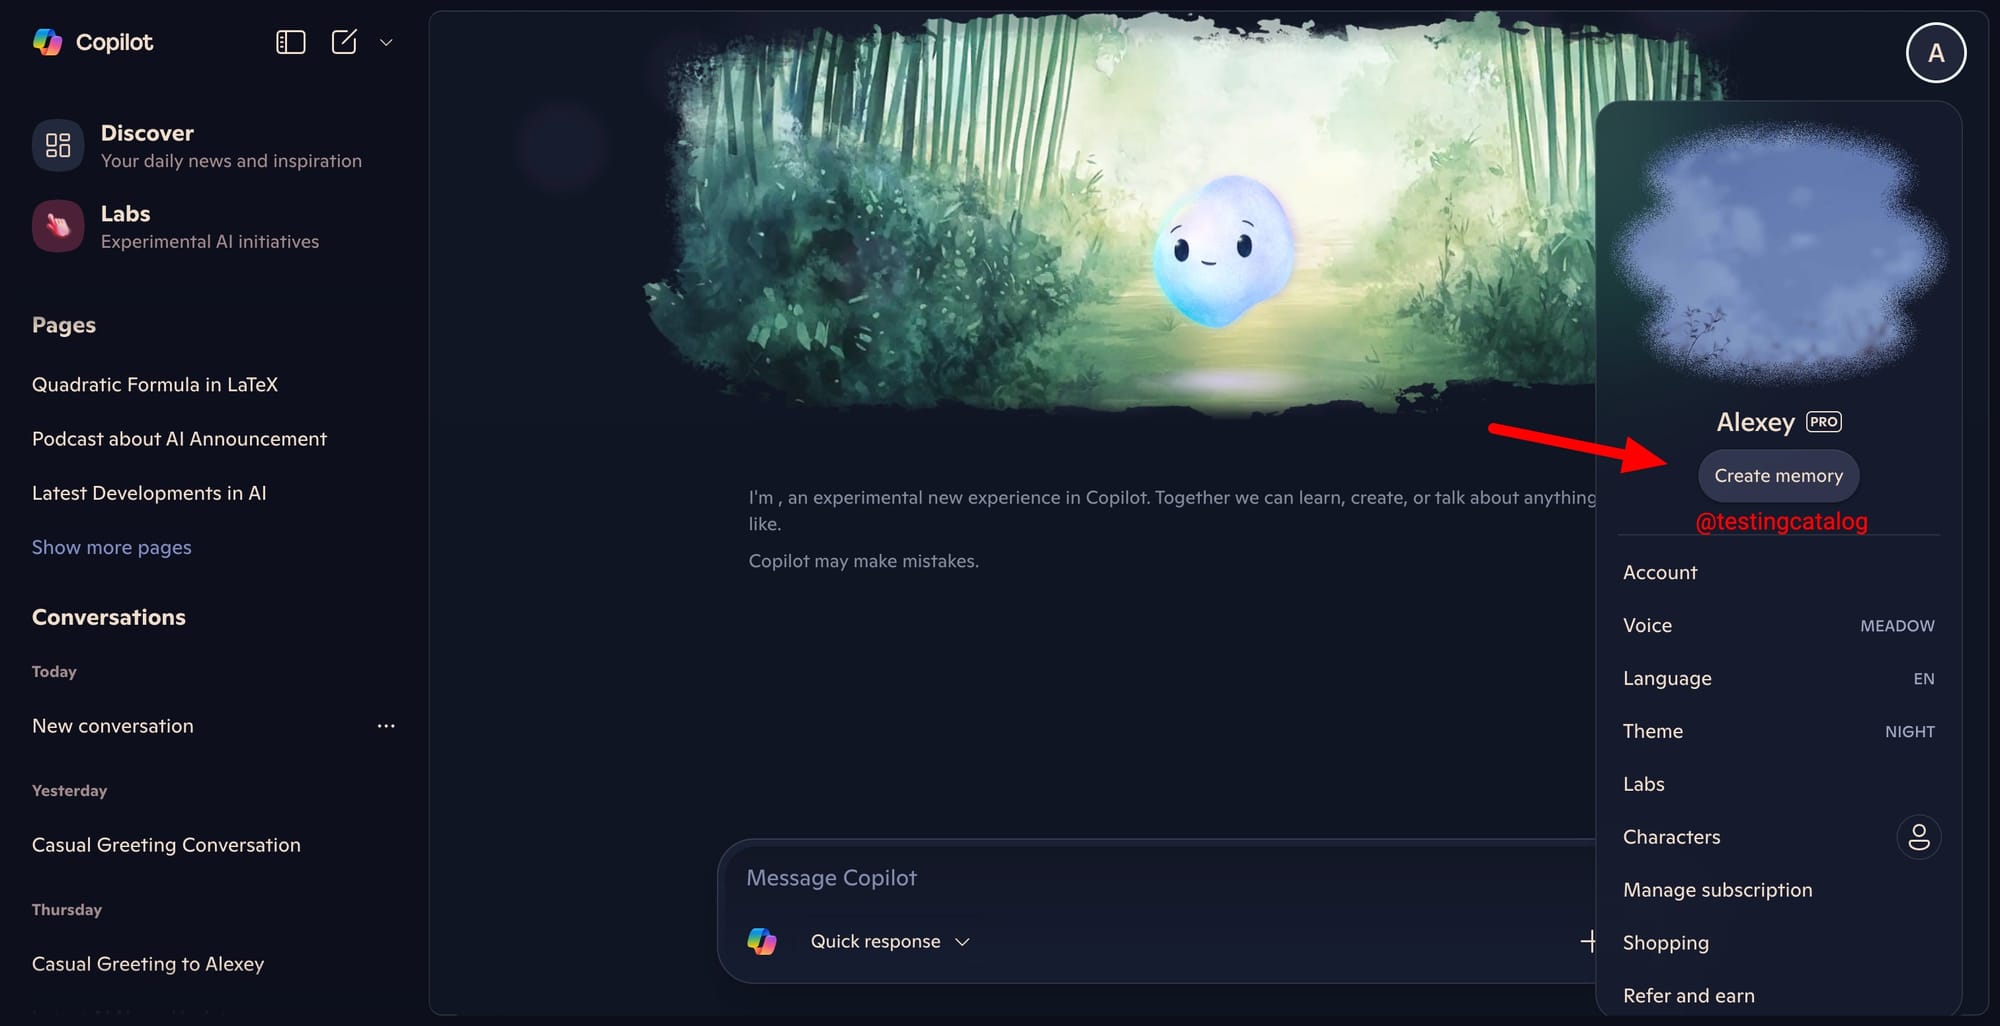
Task: Click the Copilot logo in the header
Action: click(47, 42)
